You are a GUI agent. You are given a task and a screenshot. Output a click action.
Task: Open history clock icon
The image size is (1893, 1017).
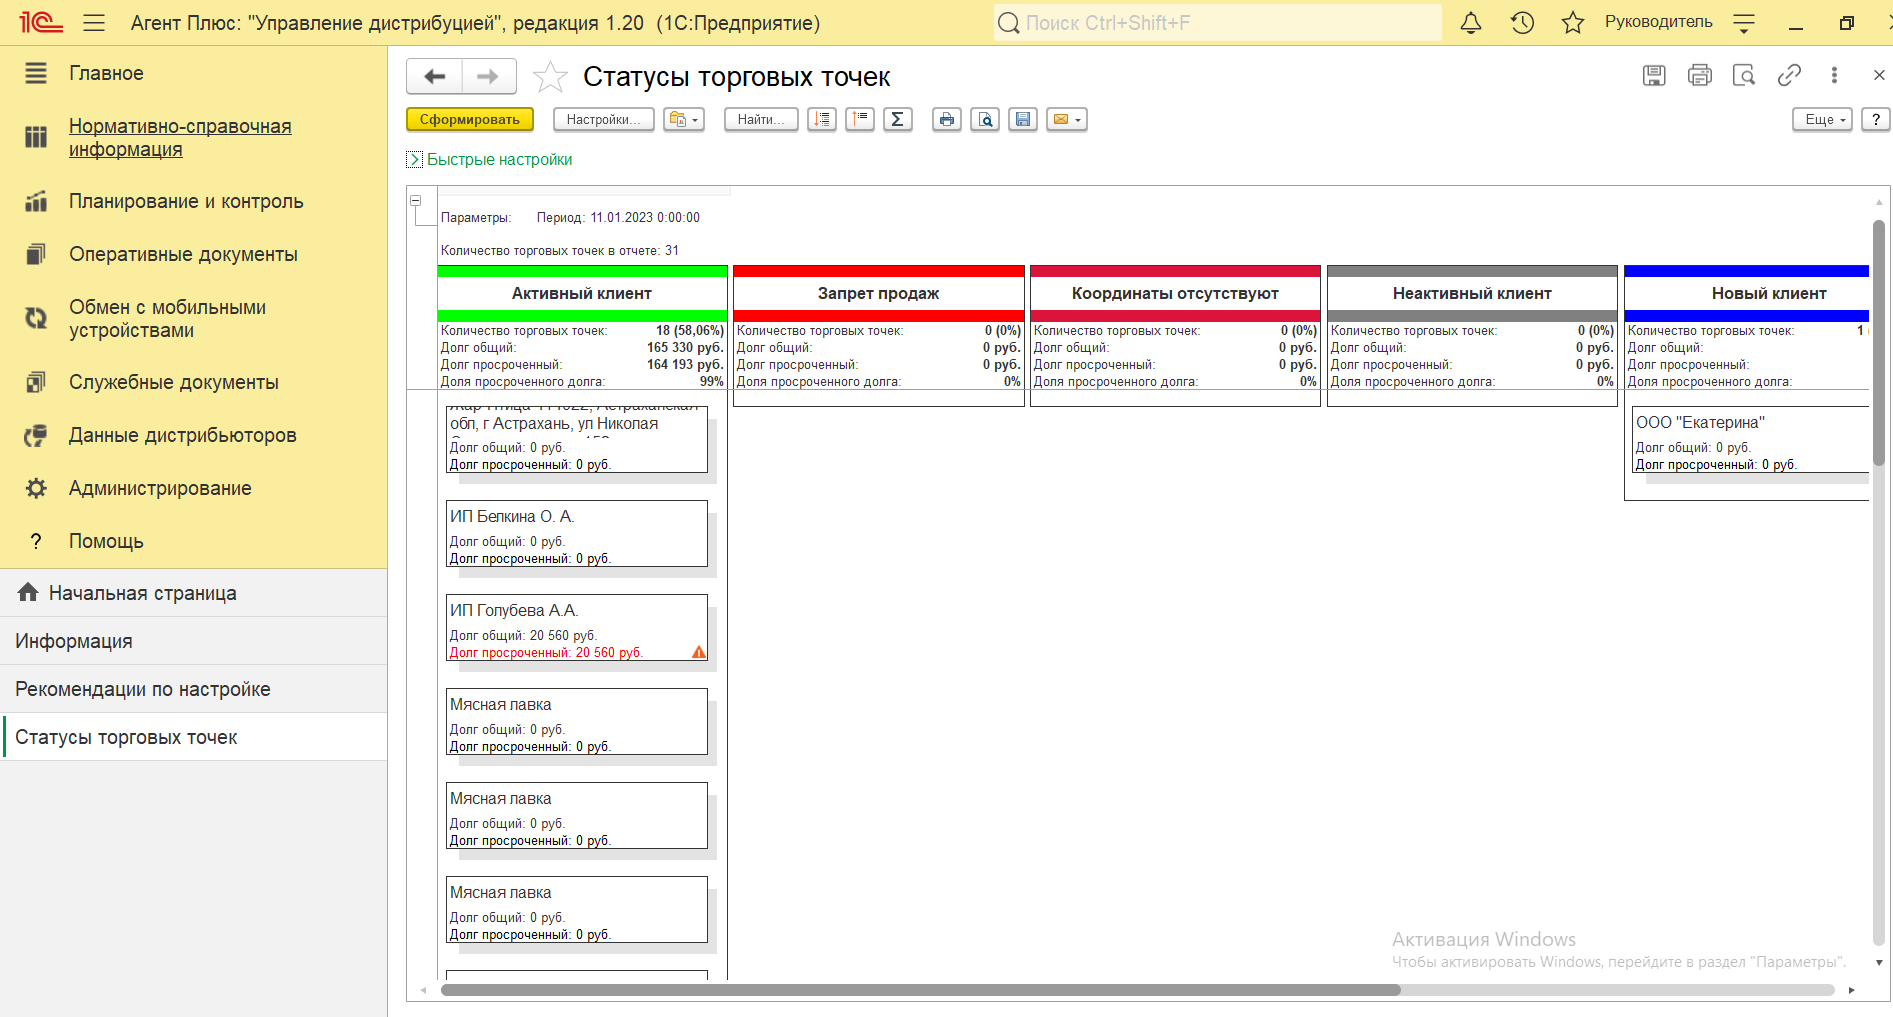[1522, 22]
